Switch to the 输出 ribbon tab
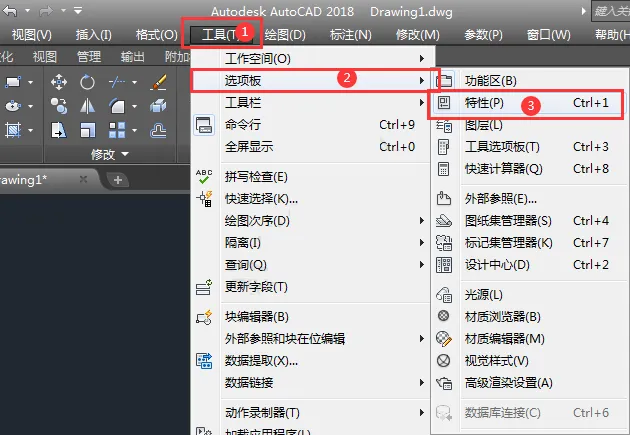Screen dimensions: 630x435 pyautogui.click(x=133, y=57)
